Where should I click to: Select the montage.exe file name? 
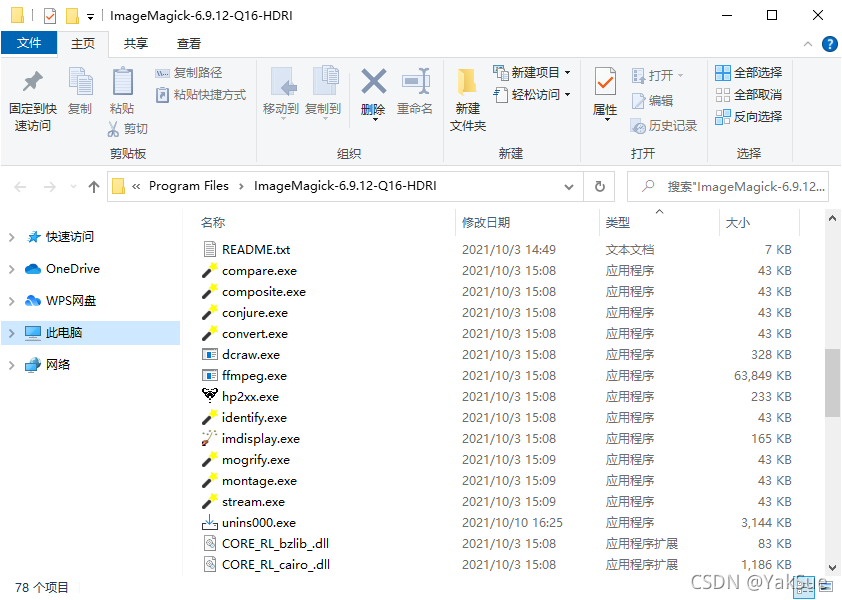click(x=259, y=481)
